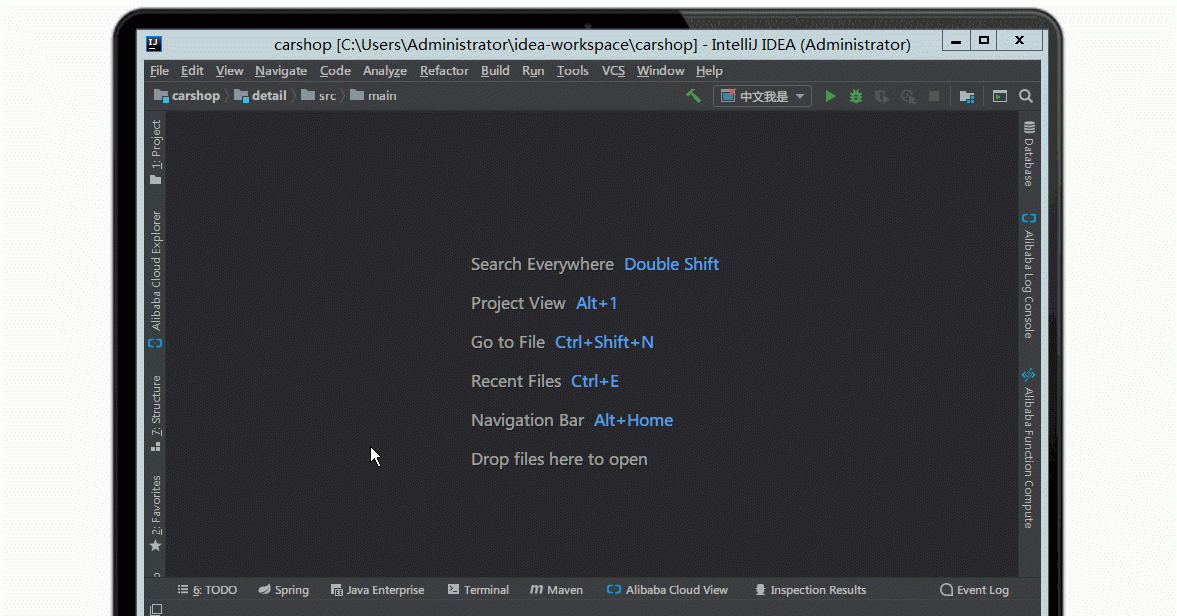Click the grey Stop square icon
Viewport: 1177px width, 616px height.
tap(934, 96)
